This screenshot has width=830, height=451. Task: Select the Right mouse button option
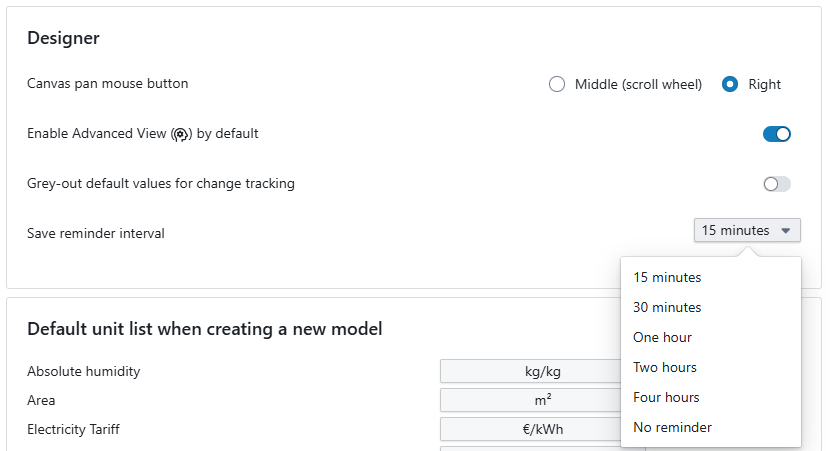[x=730, y=84]
